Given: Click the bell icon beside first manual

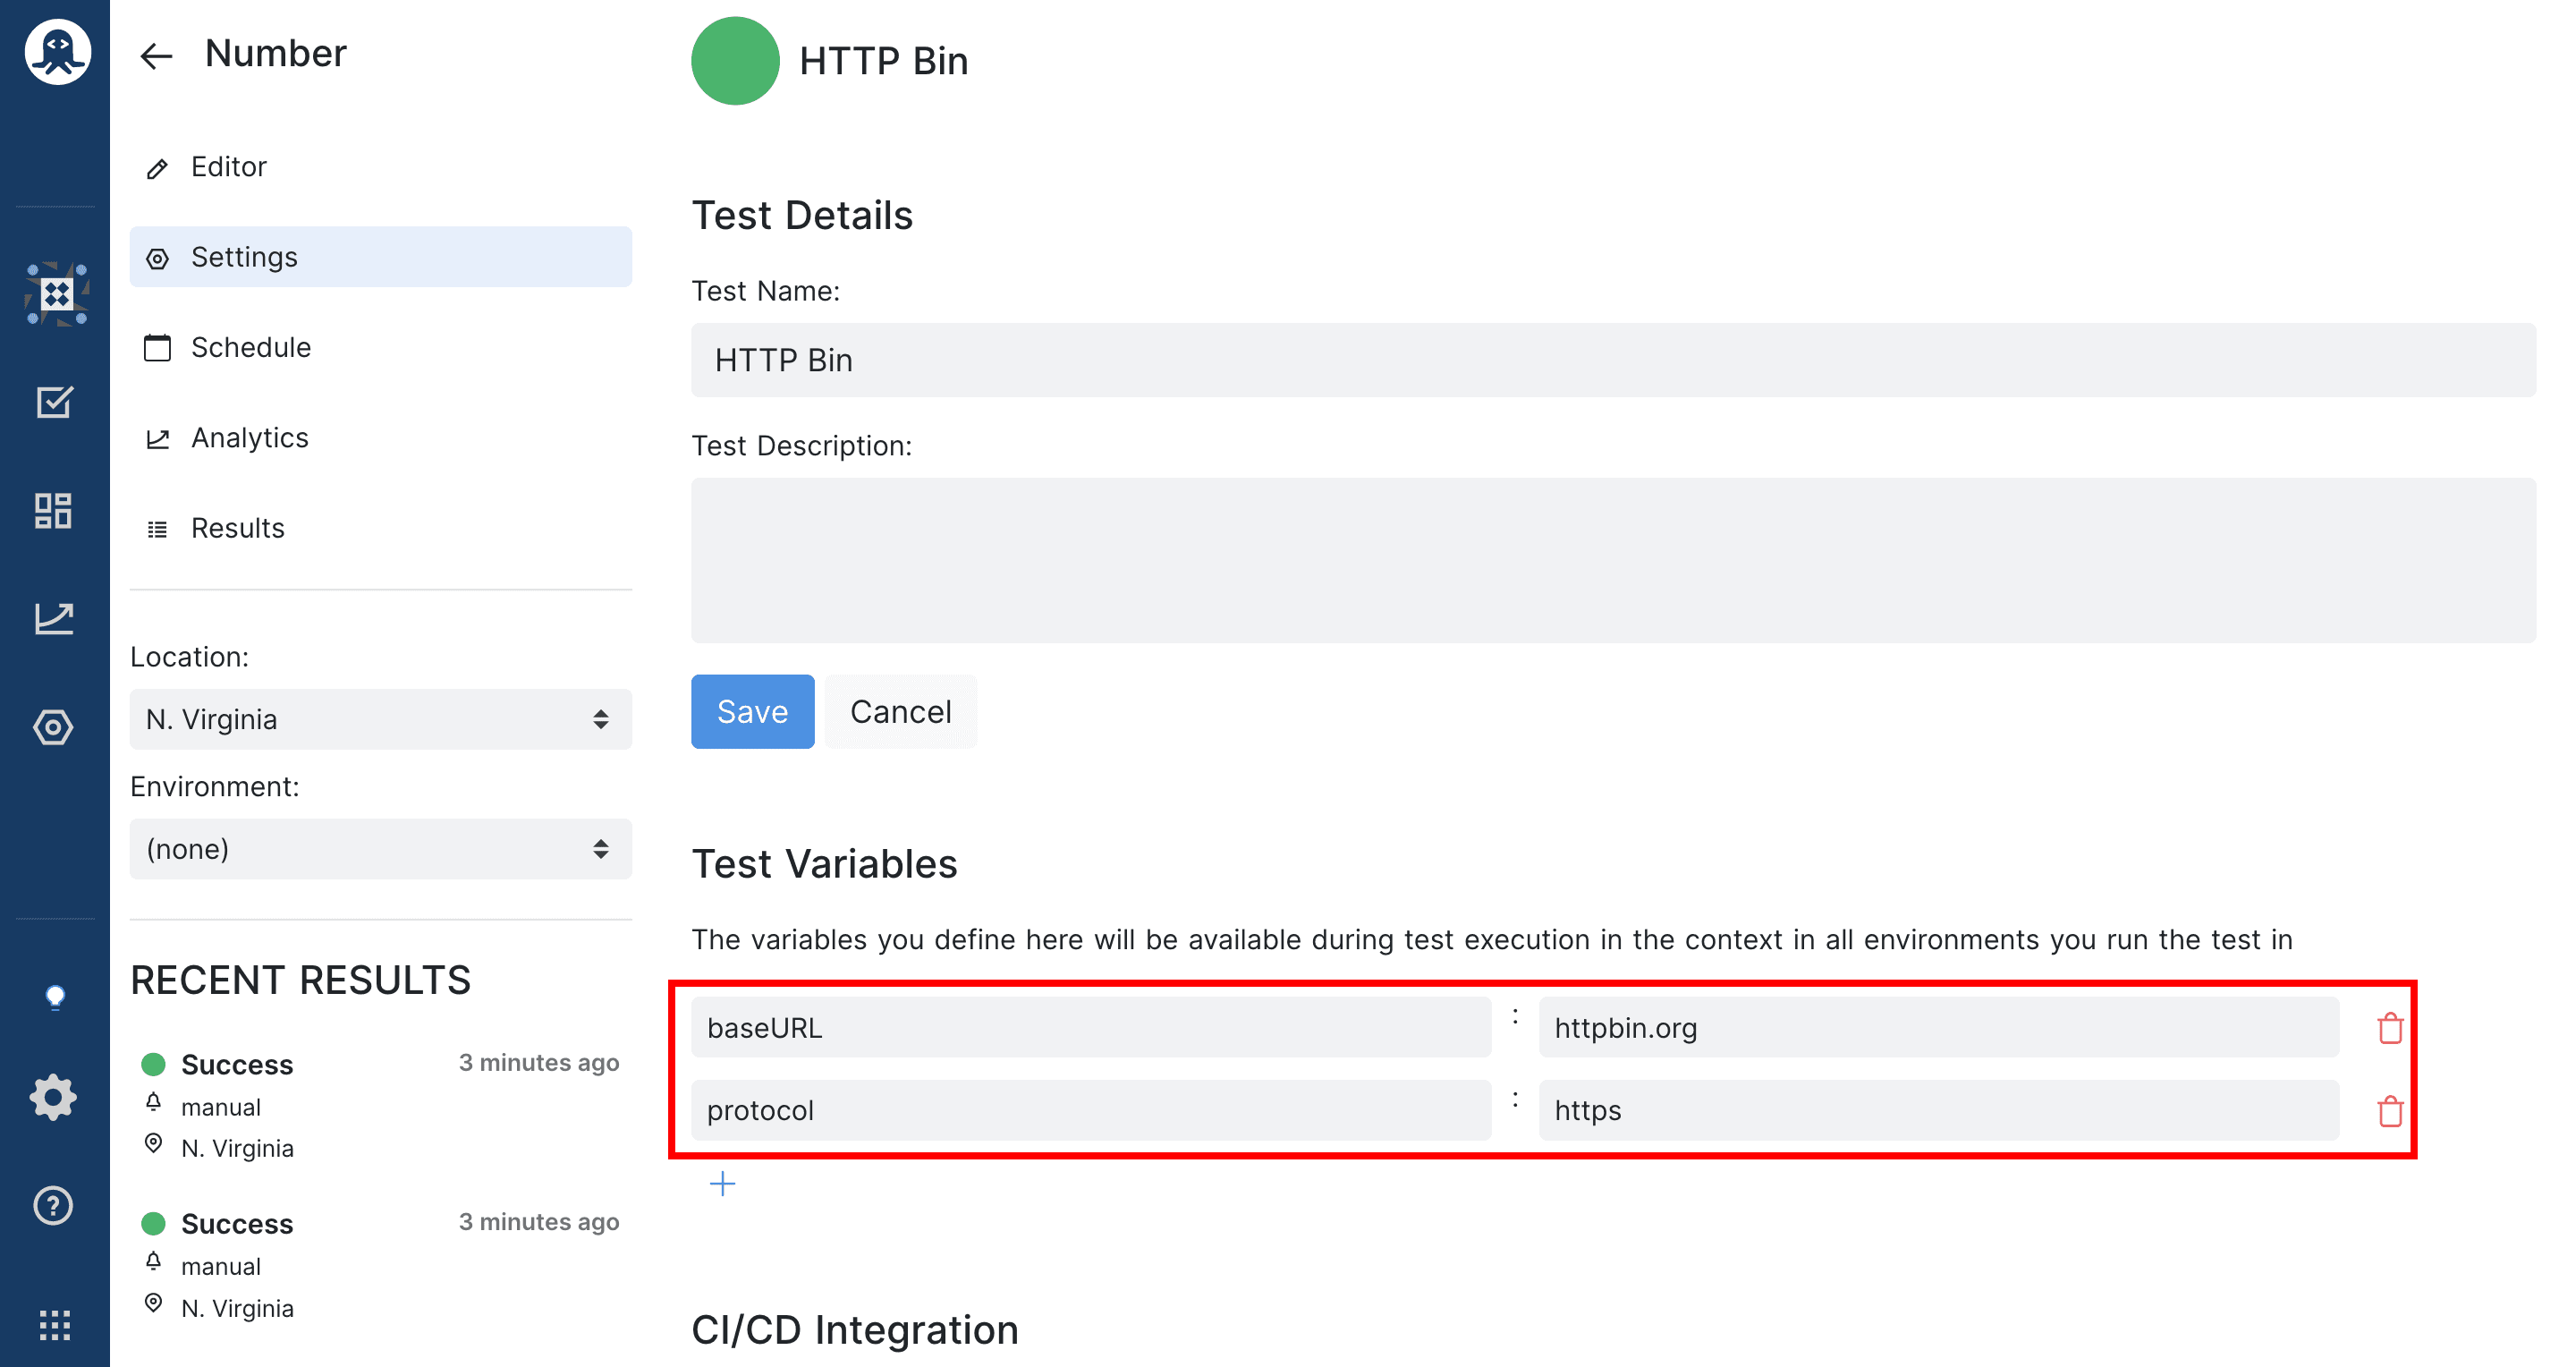Looking at the screenshot, I should 153,1103.
